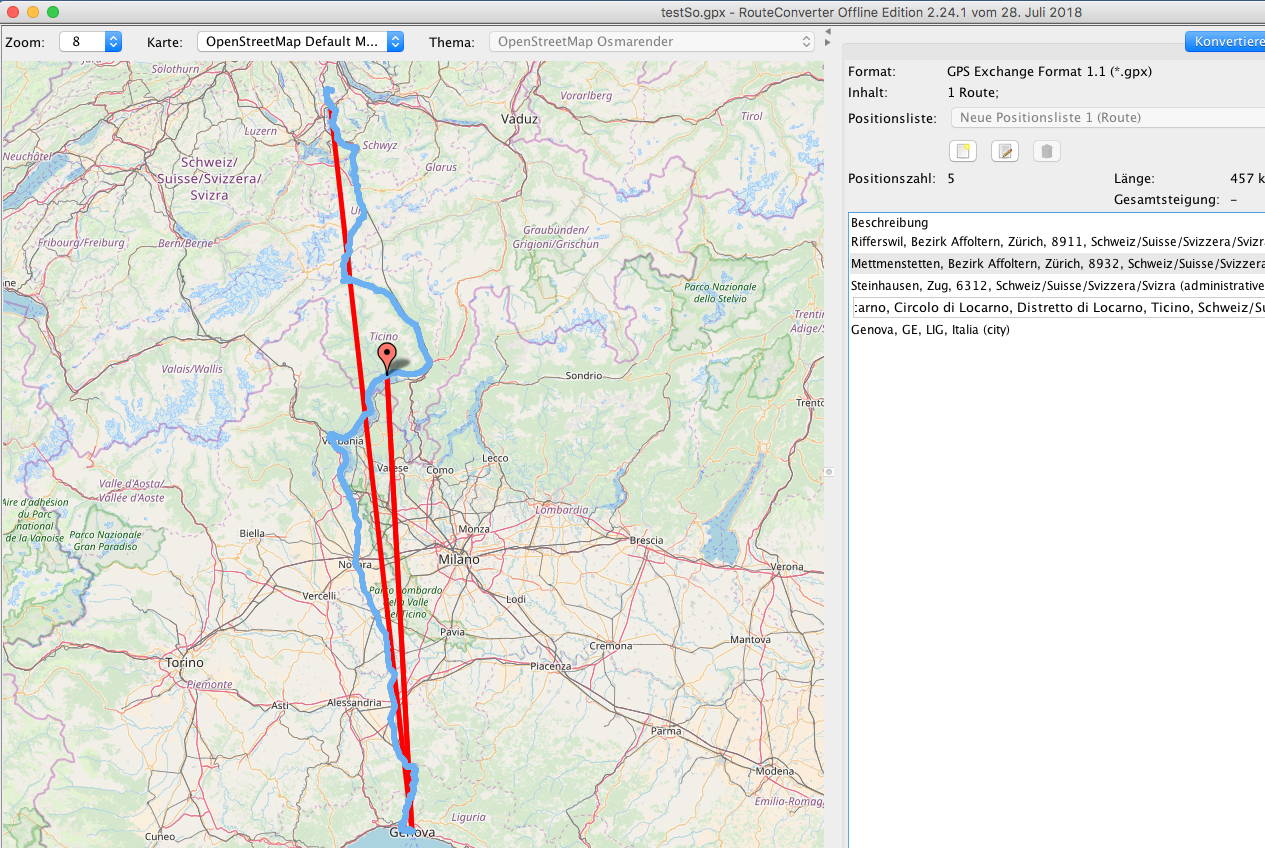Click the right arrow on the divider
Image resolution: width=1265 pixels, height=848 pixels.
[827, 44]
